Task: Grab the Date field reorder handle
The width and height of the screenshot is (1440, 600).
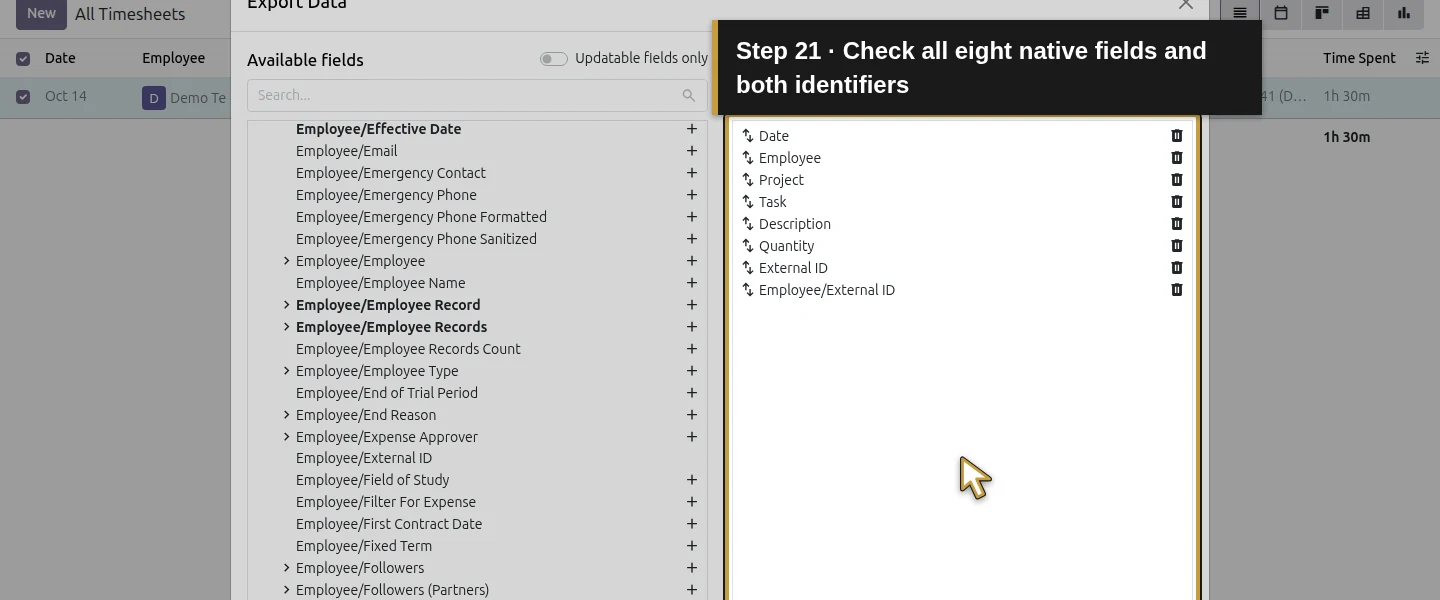Action: pyautogui.click(x=747, y=136)
